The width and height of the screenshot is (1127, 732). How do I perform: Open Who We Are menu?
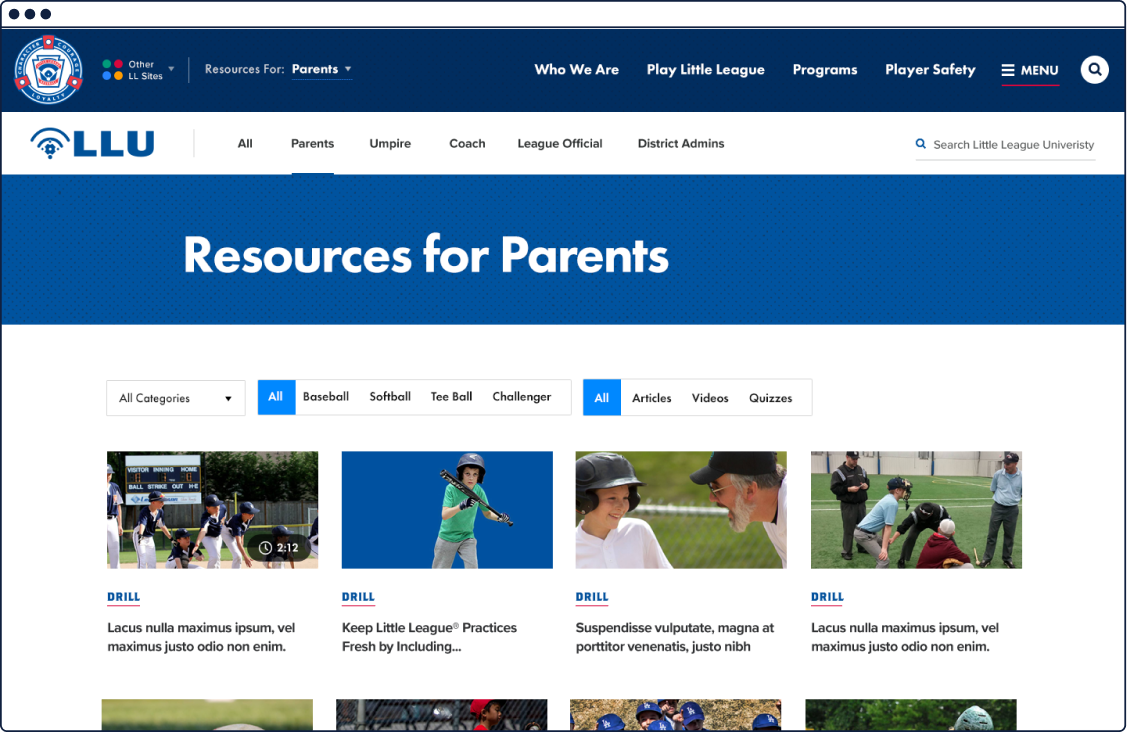tap(576, 70)
